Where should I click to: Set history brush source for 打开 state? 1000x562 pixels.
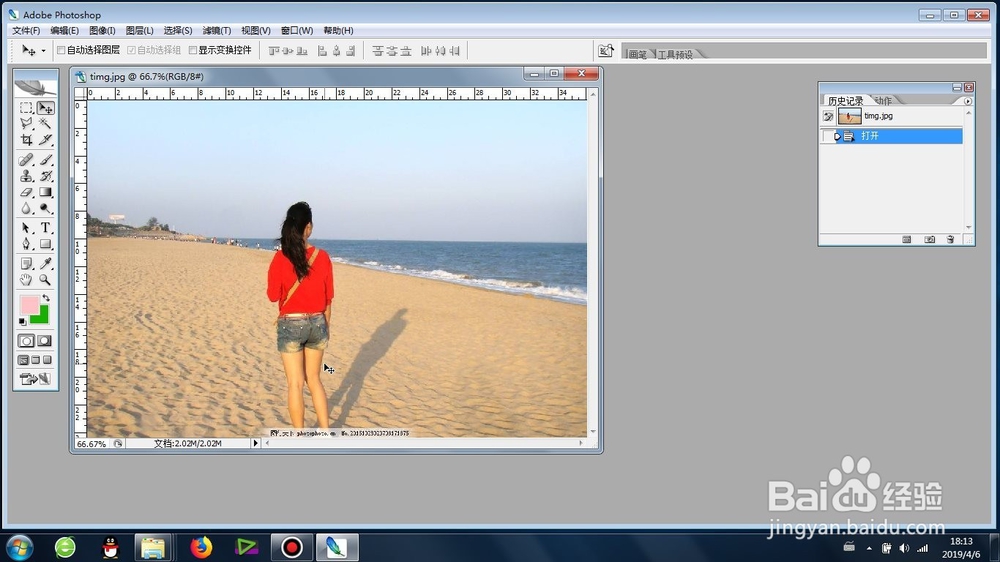(x=828, y=136)
